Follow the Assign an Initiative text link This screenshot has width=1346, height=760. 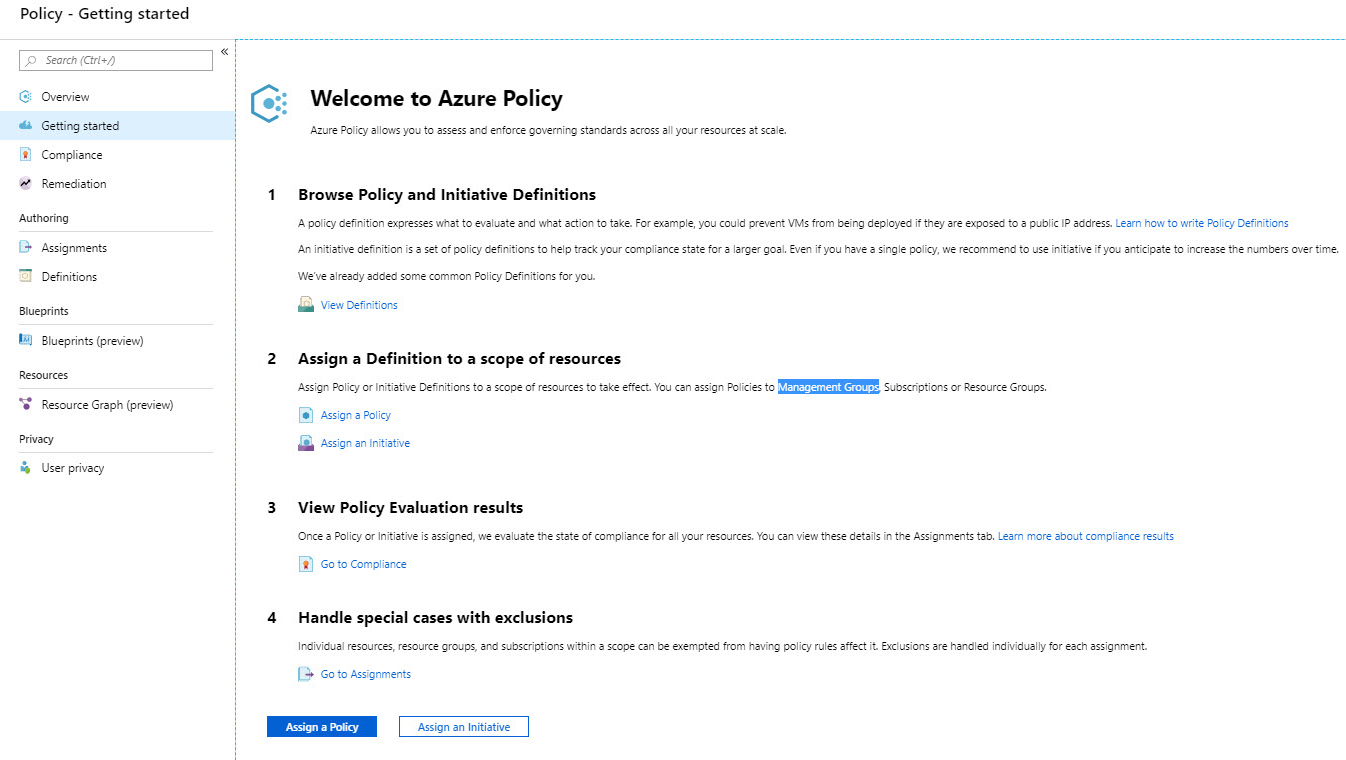[365, 443]
